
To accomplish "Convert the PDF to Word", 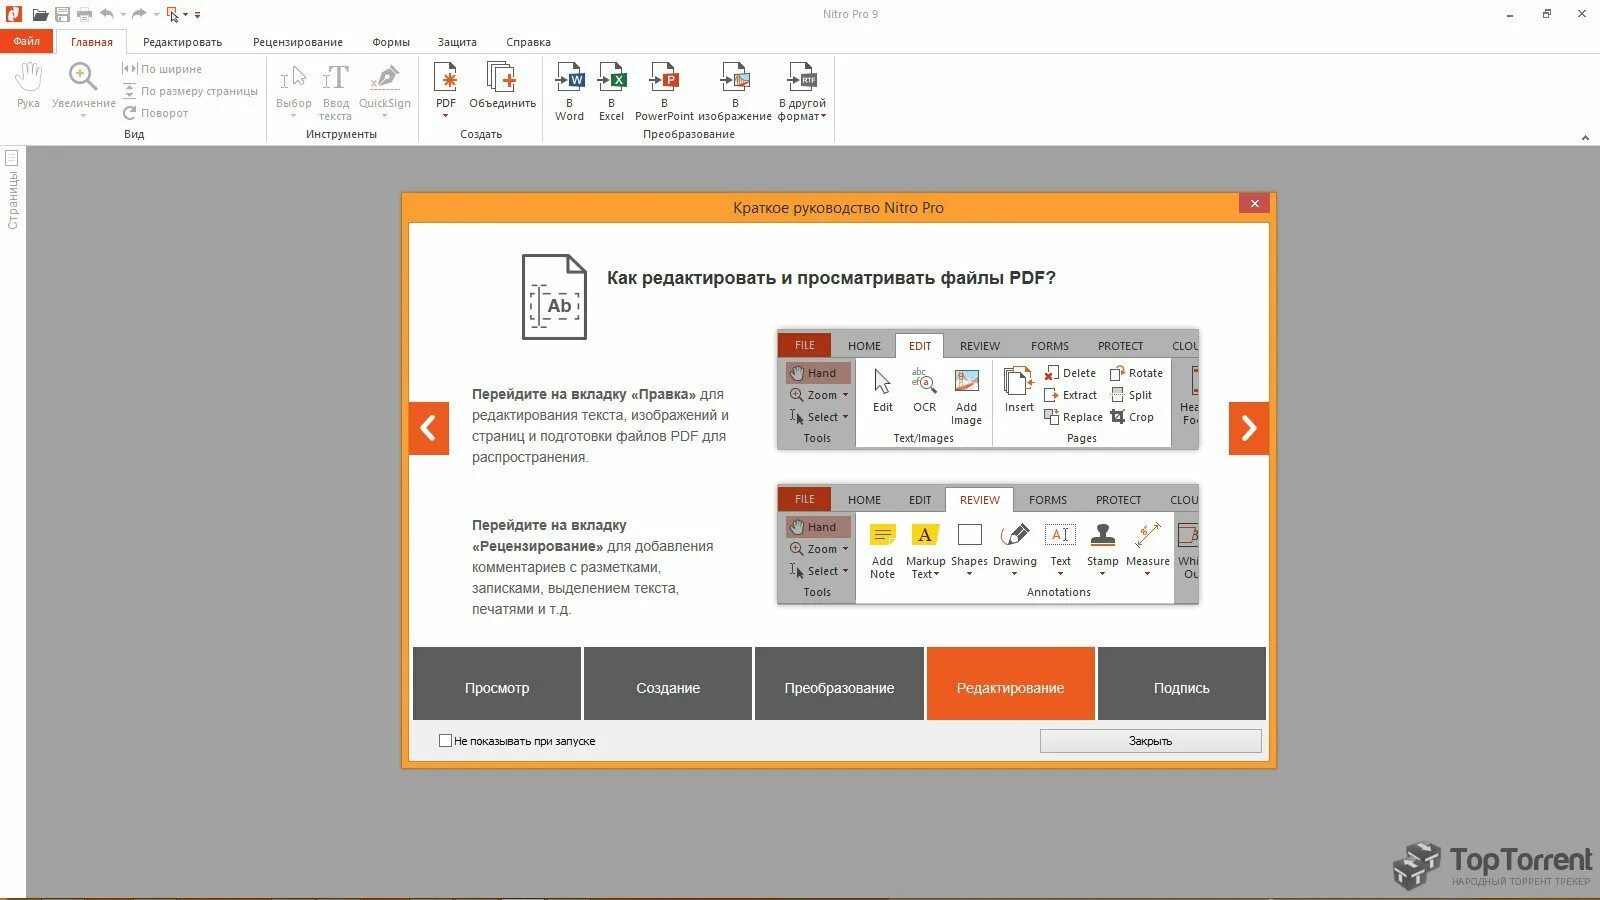I will tap(569, 91).
